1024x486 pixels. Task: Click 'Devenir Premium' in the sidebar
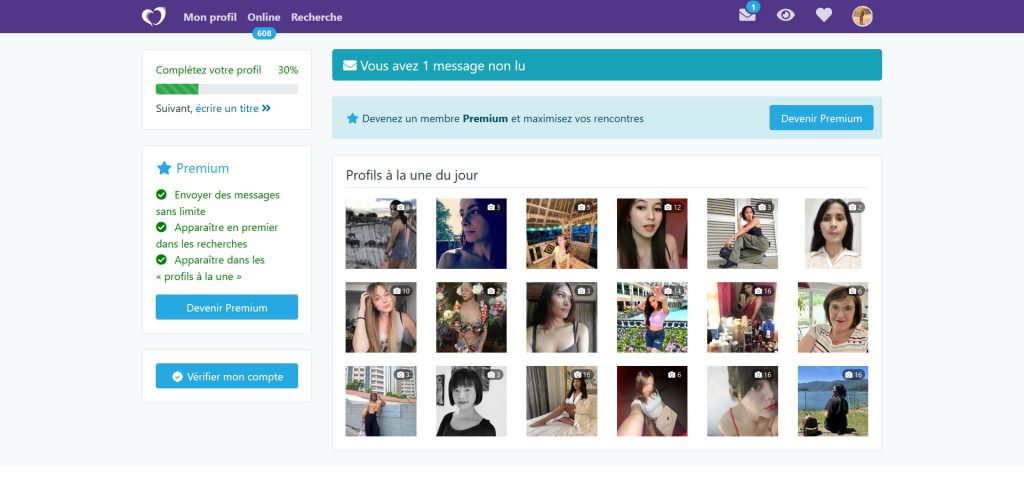pyautogui.click(x=227, y=307)
